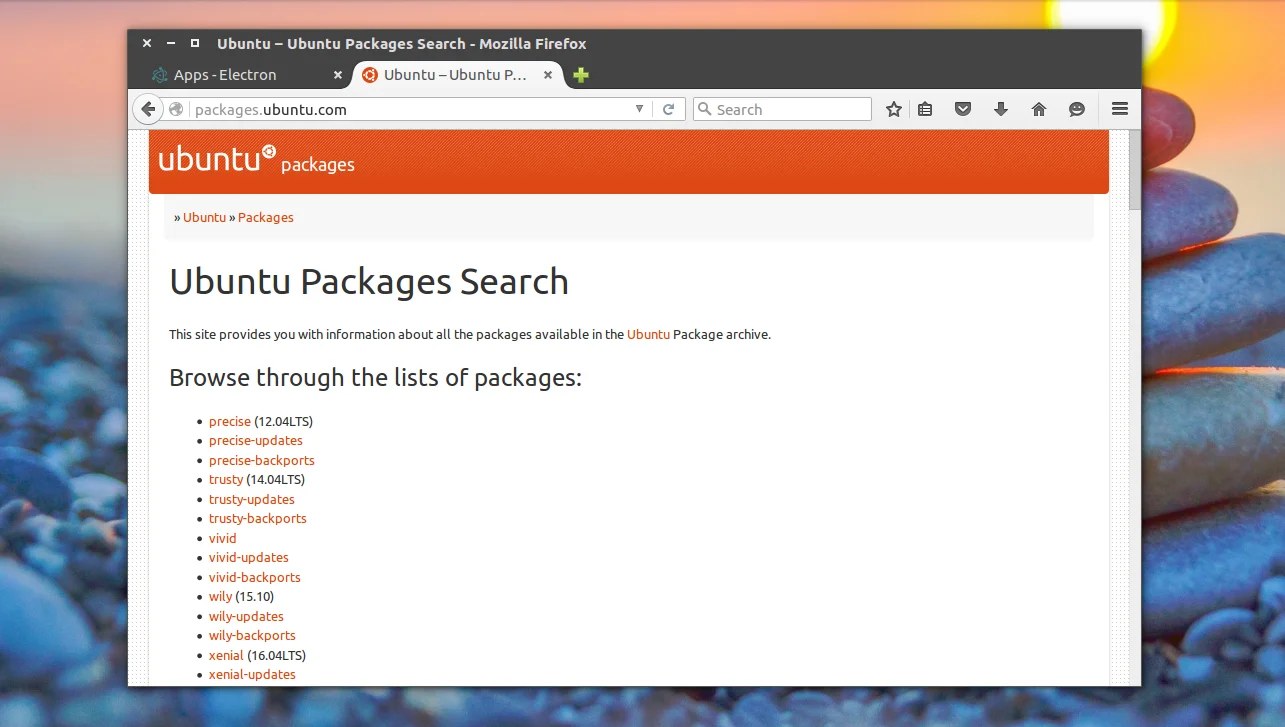Open the precise package list link
The height and width of the screenshot is (727, 1285).
tap(230, 421)
